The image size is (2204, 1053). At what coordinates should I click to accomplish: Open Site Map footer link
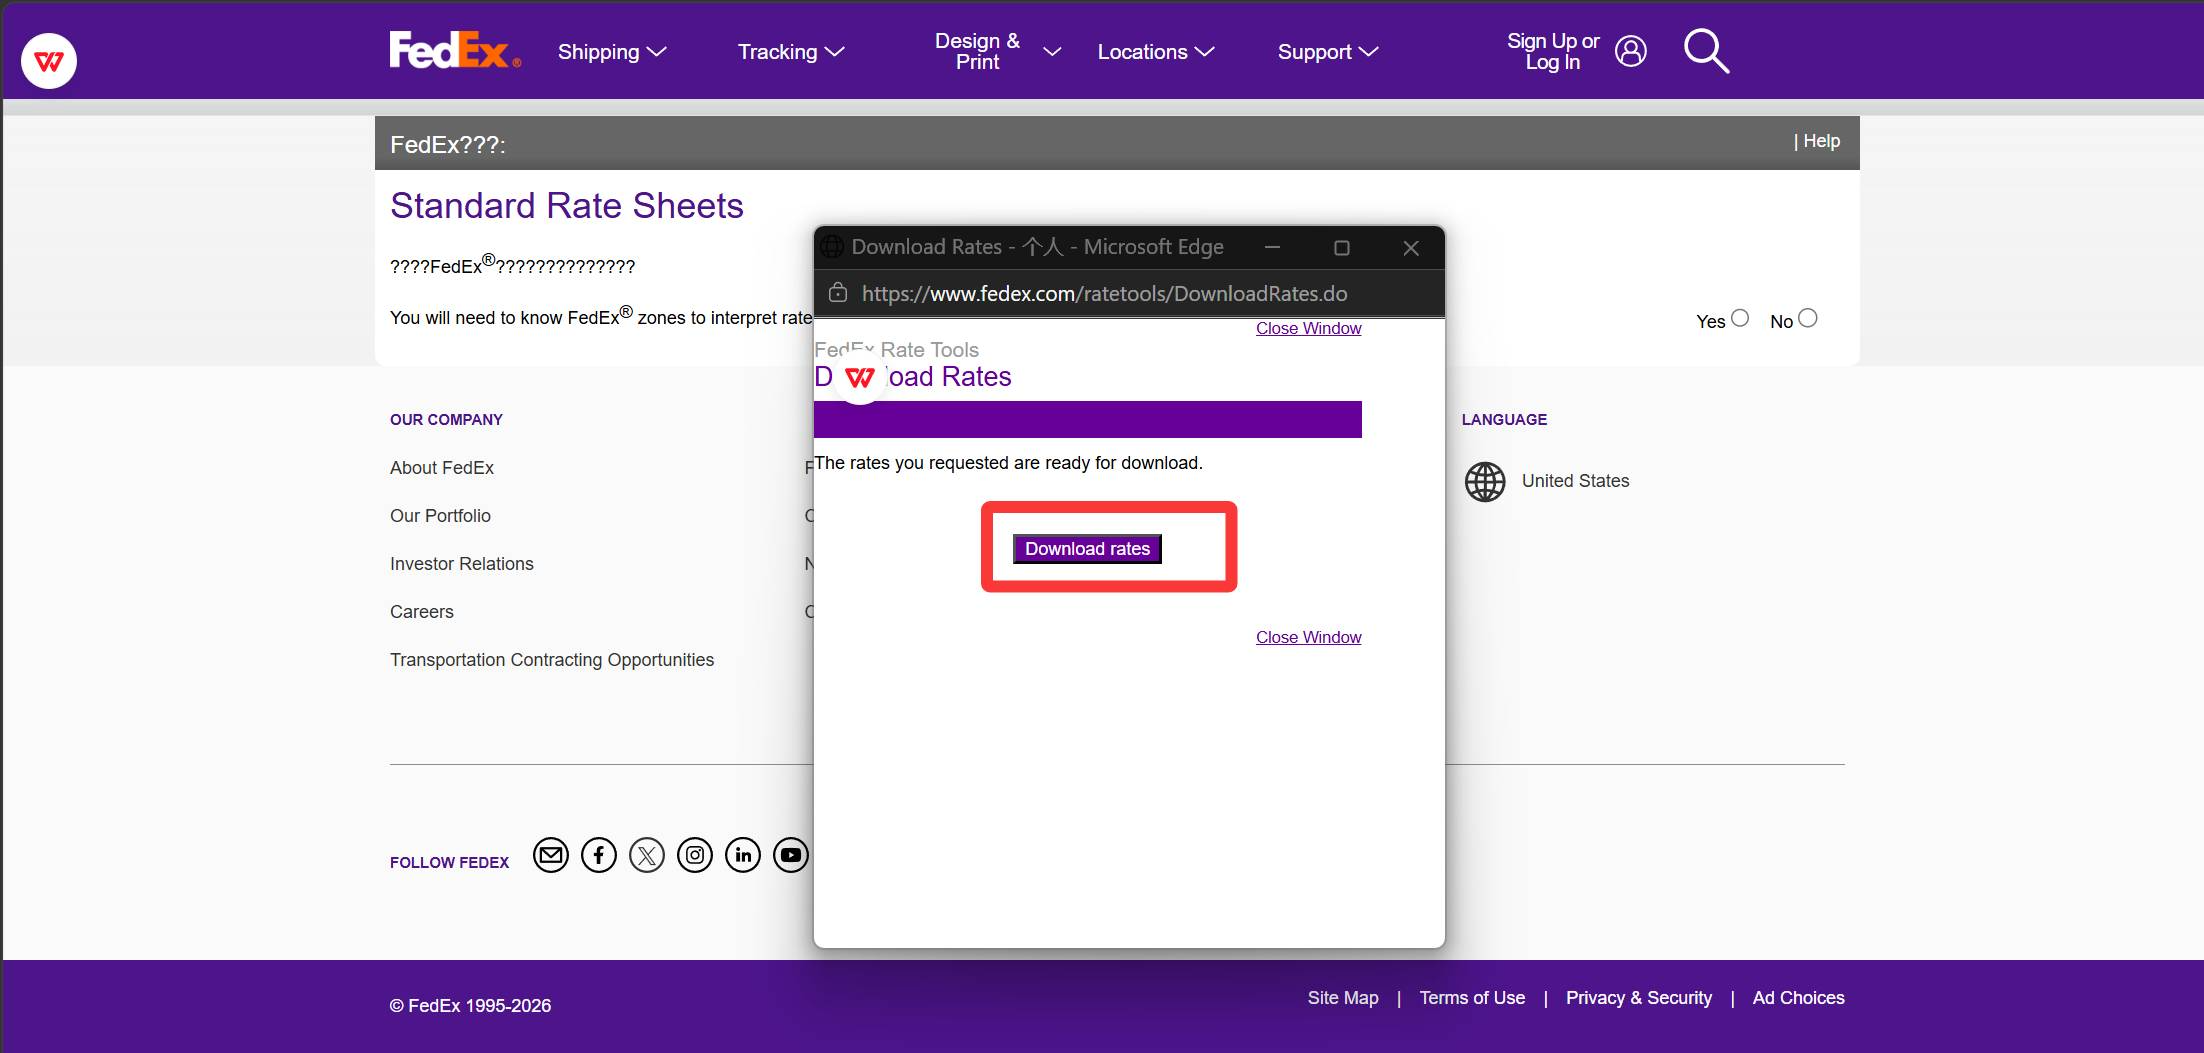click(x=1343, y=998)
